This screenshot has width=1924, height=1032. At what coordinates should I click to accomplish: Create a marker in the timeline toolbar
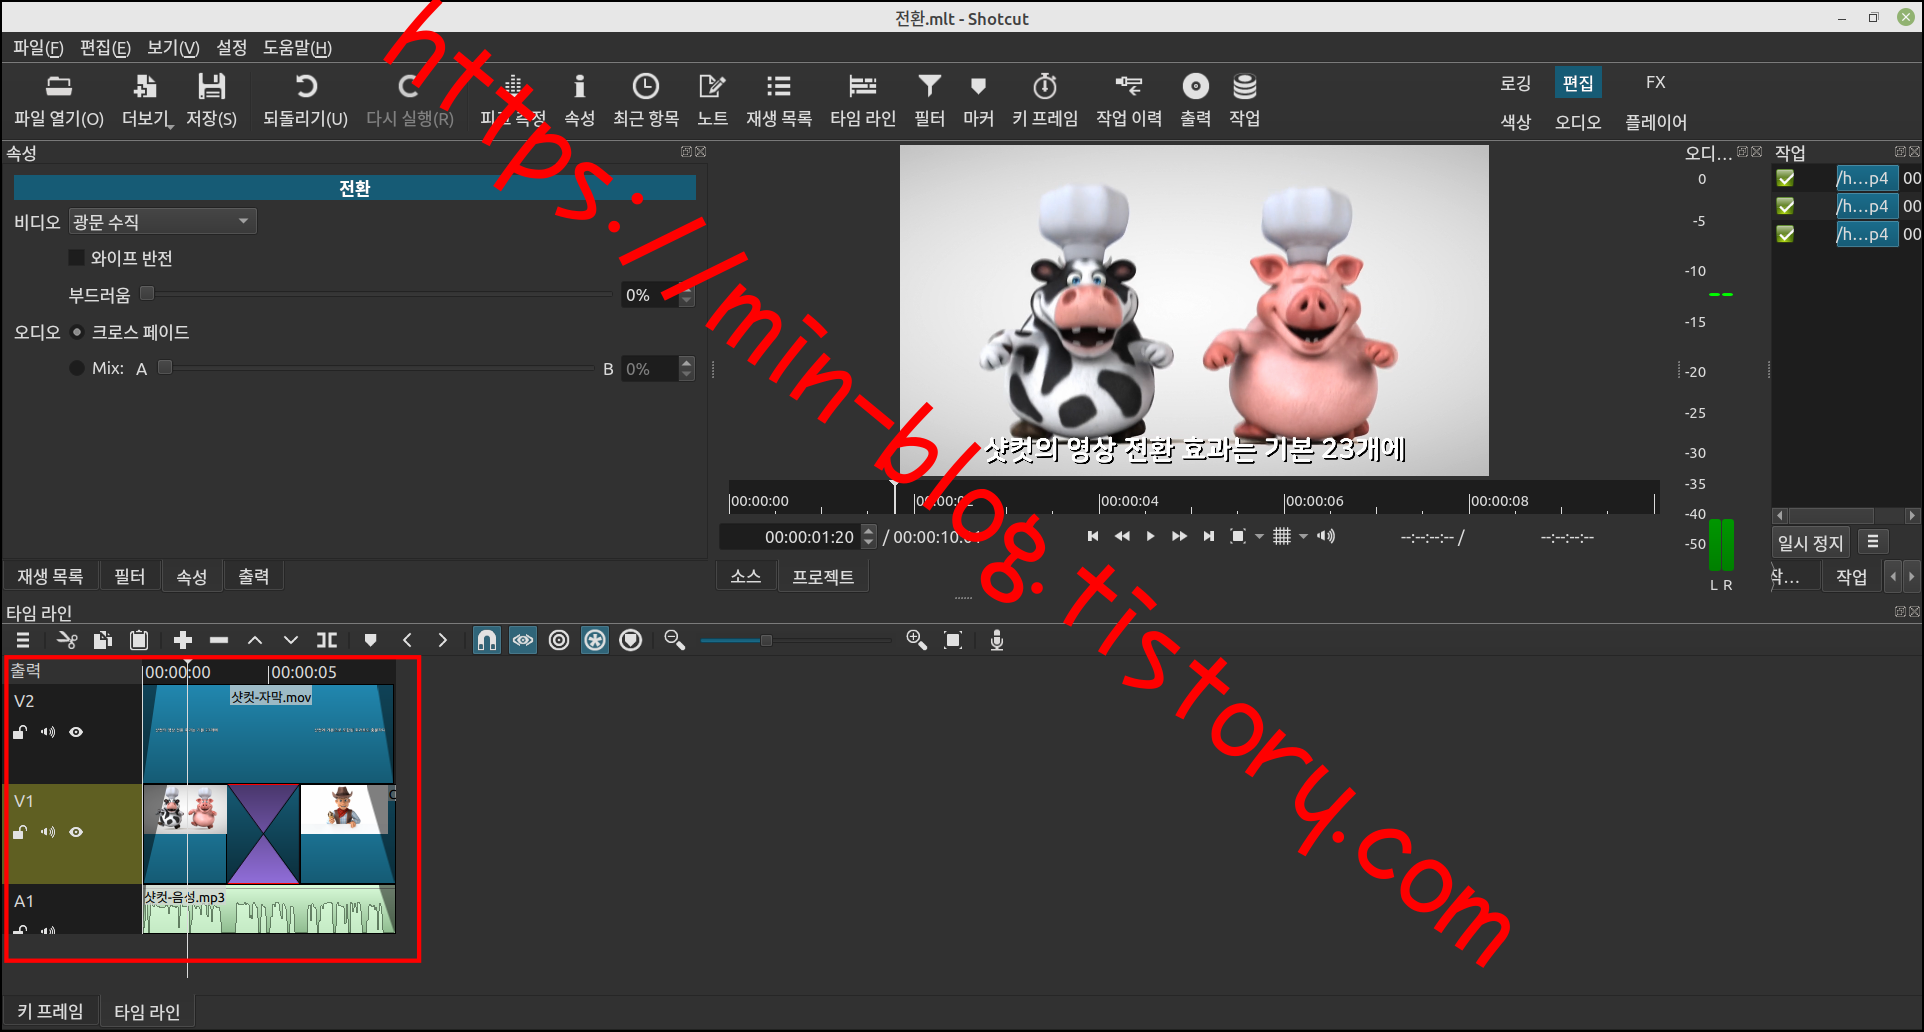point(370,640)
